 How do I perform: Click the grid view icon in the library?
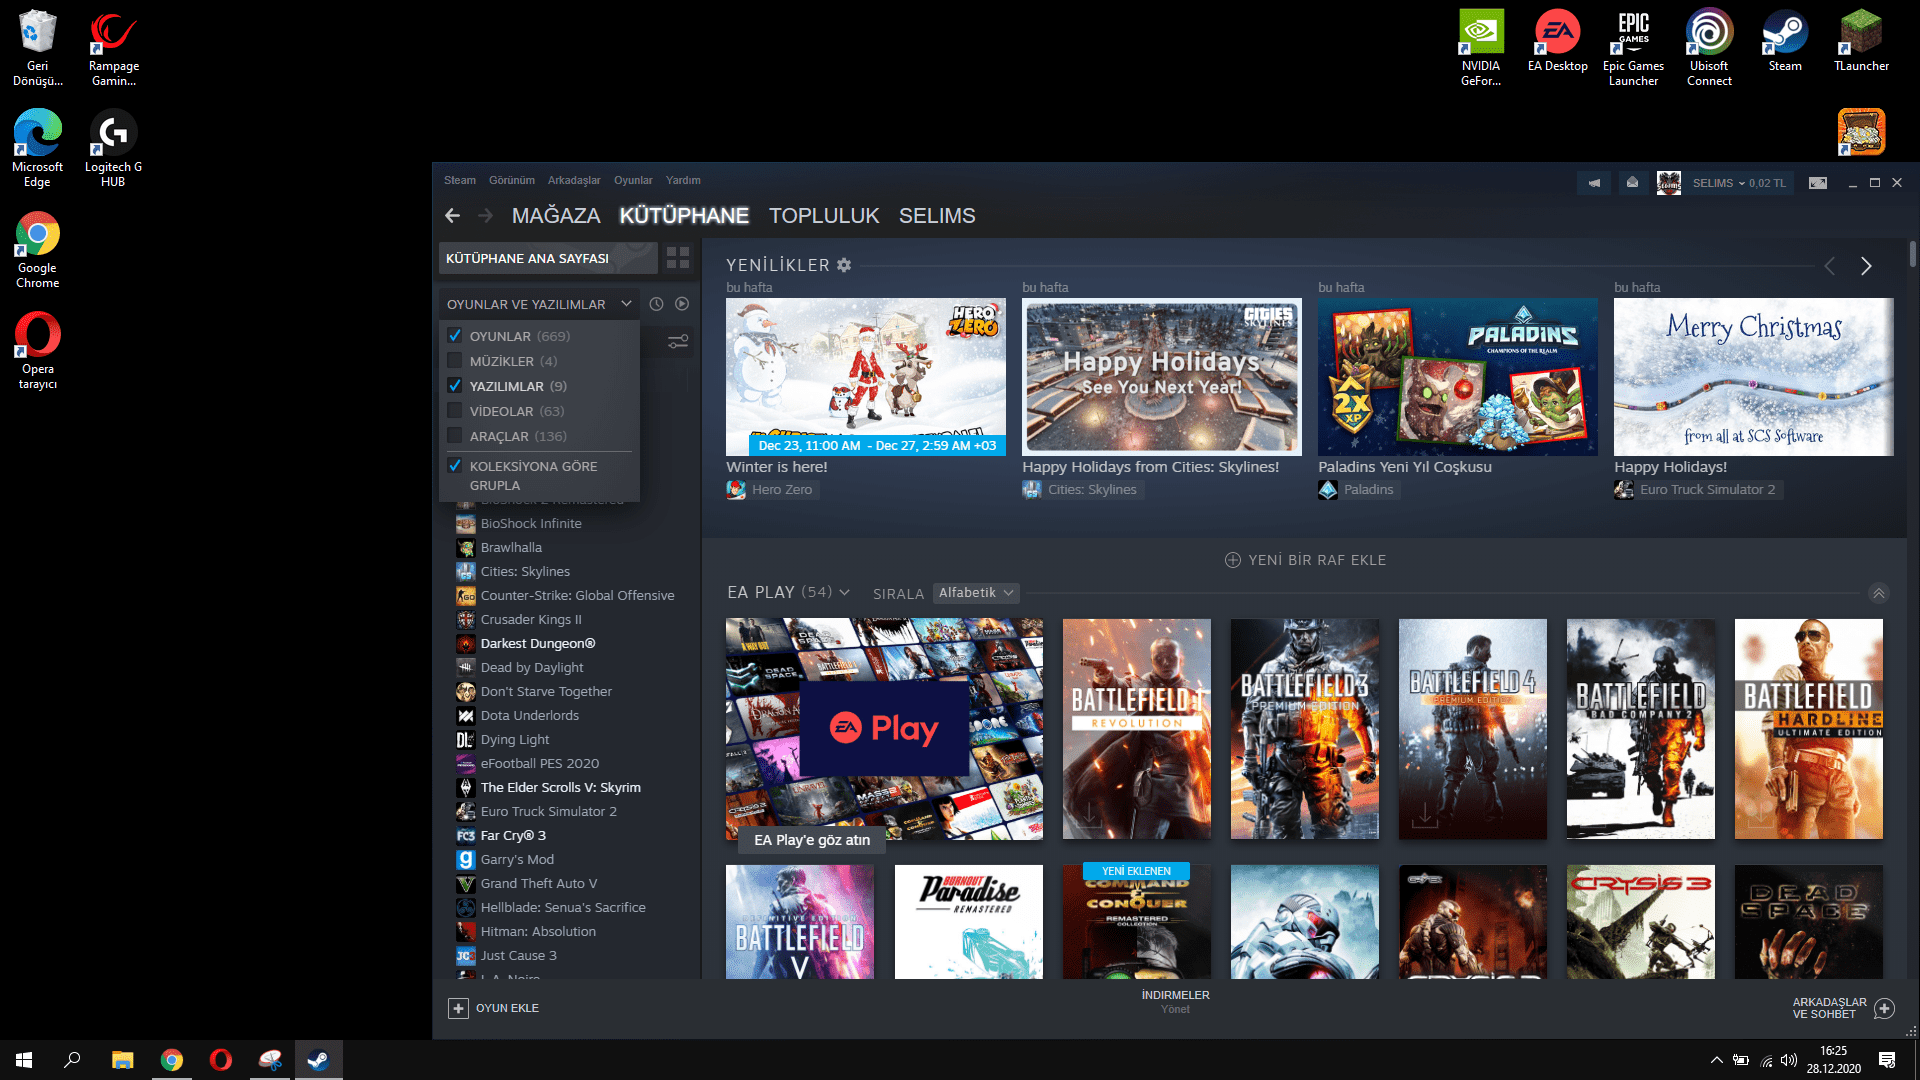[678, 258]
